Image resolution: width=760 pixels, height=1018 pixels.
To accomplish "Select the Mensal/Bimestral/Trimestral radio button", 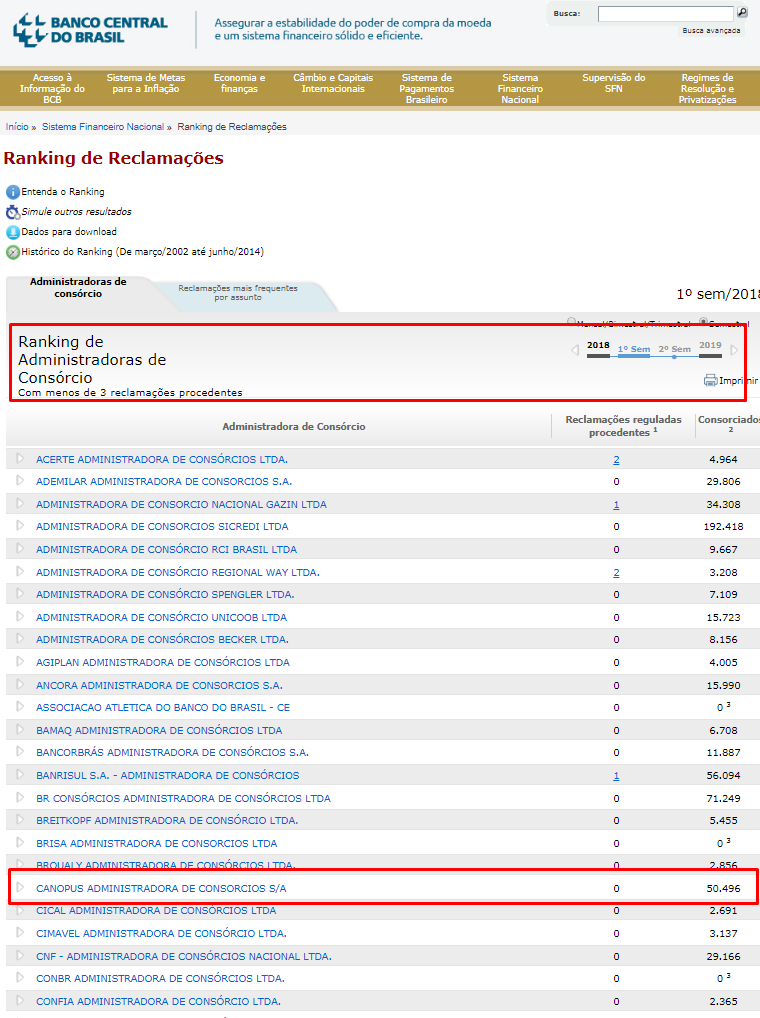I will 572,323.
